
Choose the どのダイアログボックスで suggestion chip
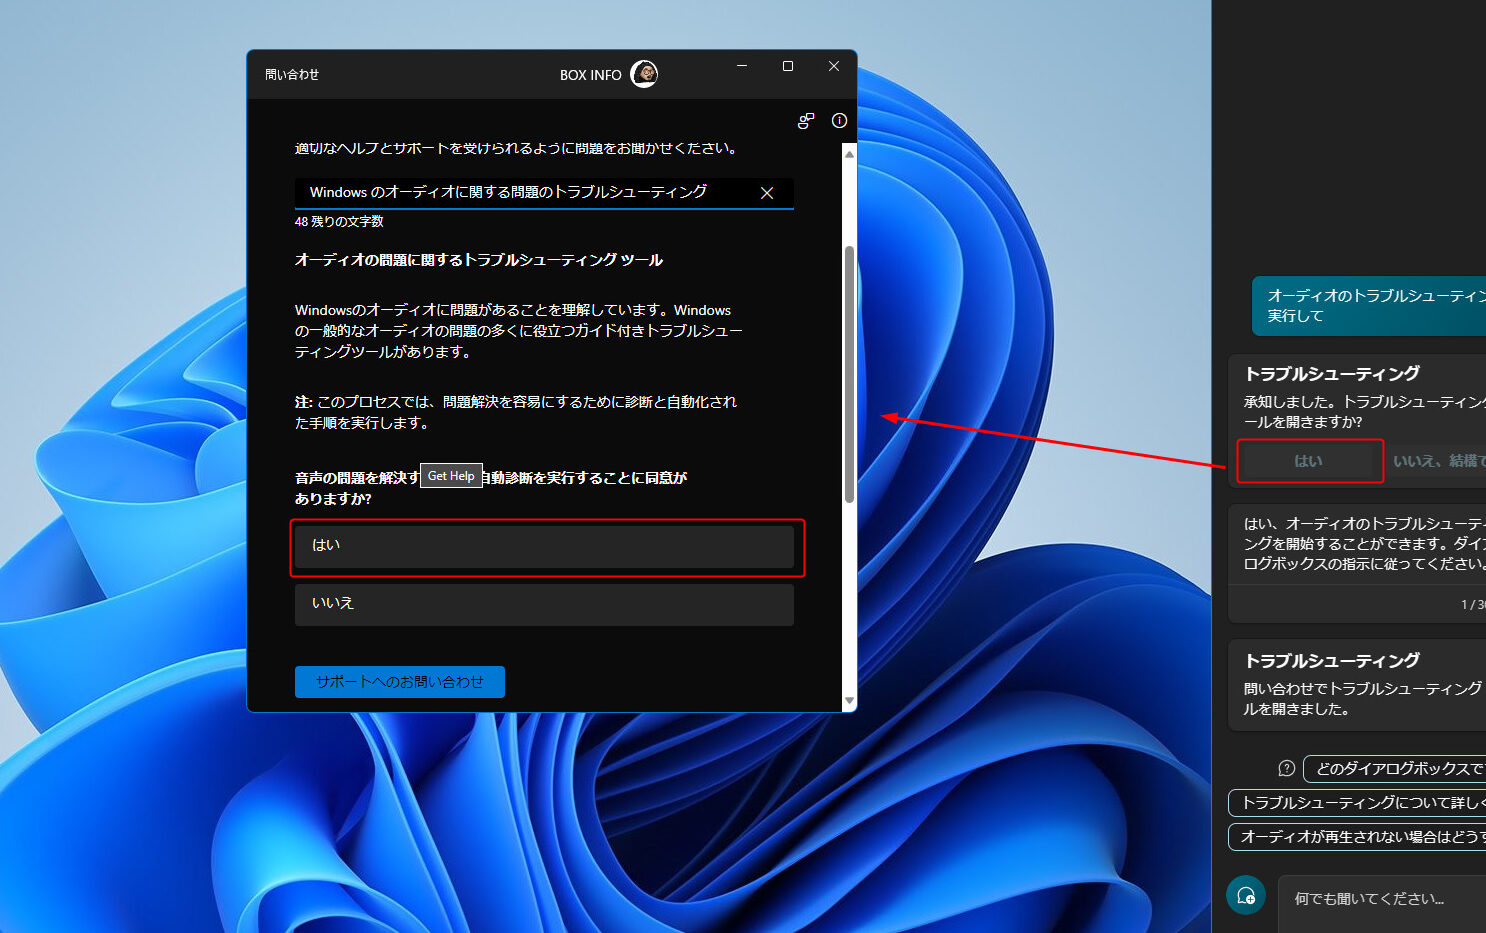(1395, 768)
